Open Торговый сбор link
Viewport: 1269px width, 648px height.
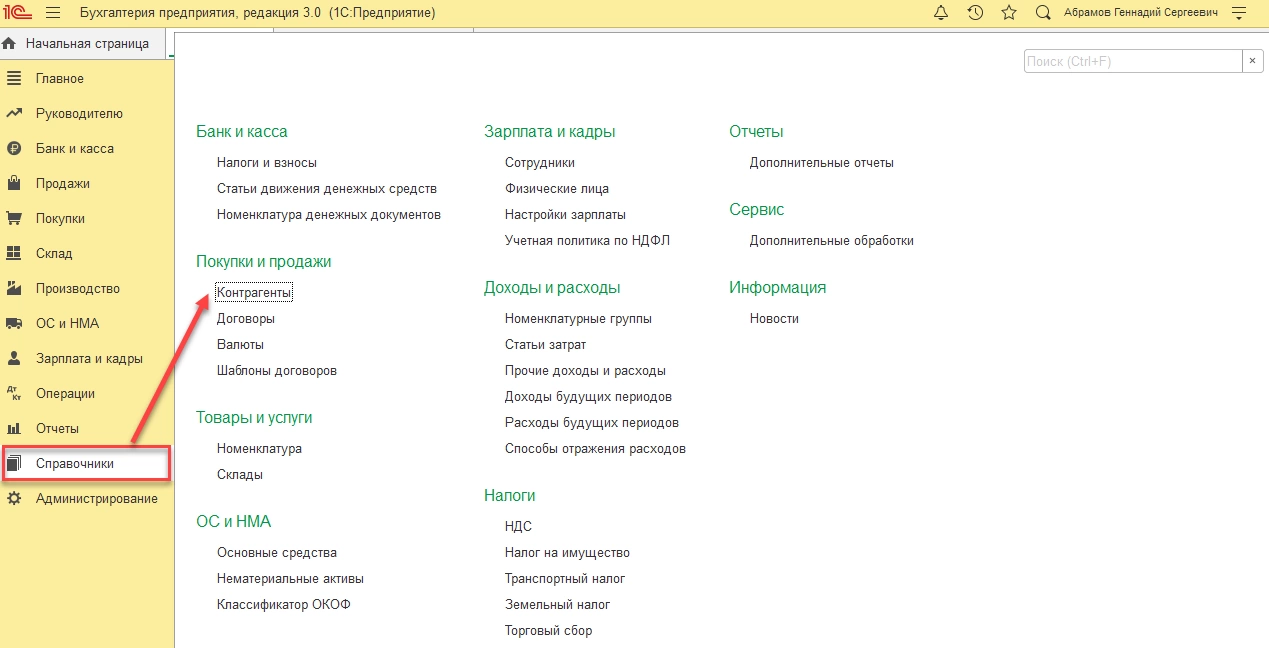(x=548, y=631)
